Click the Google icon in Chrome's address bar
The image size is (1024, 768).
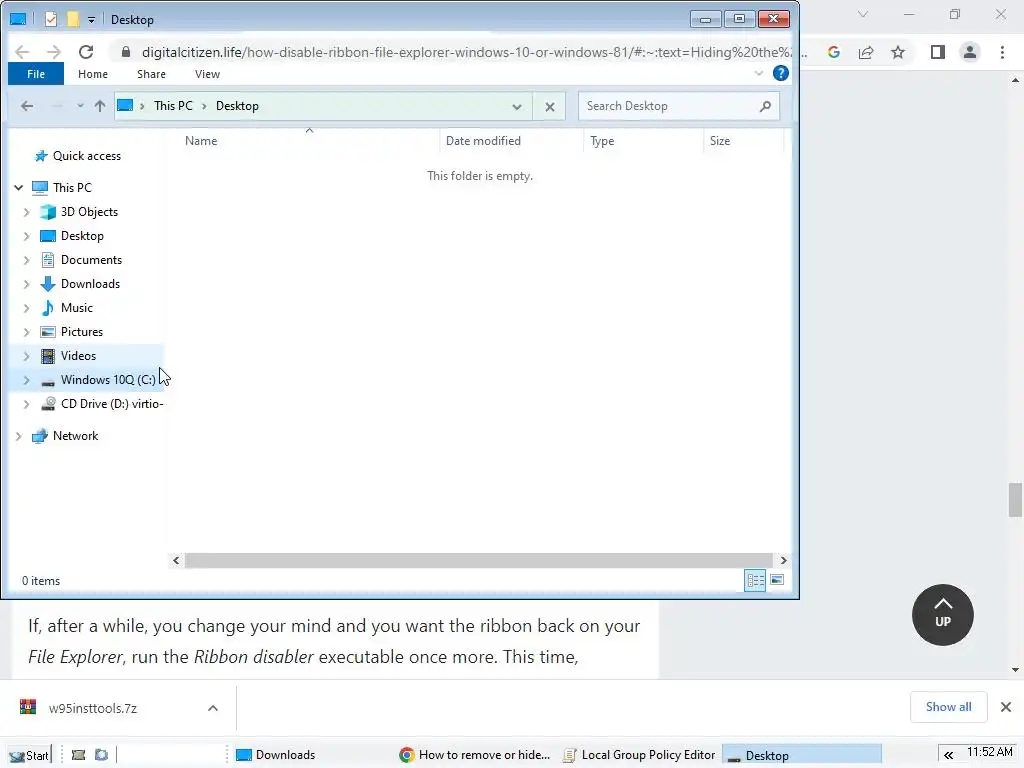pos(833,52)
